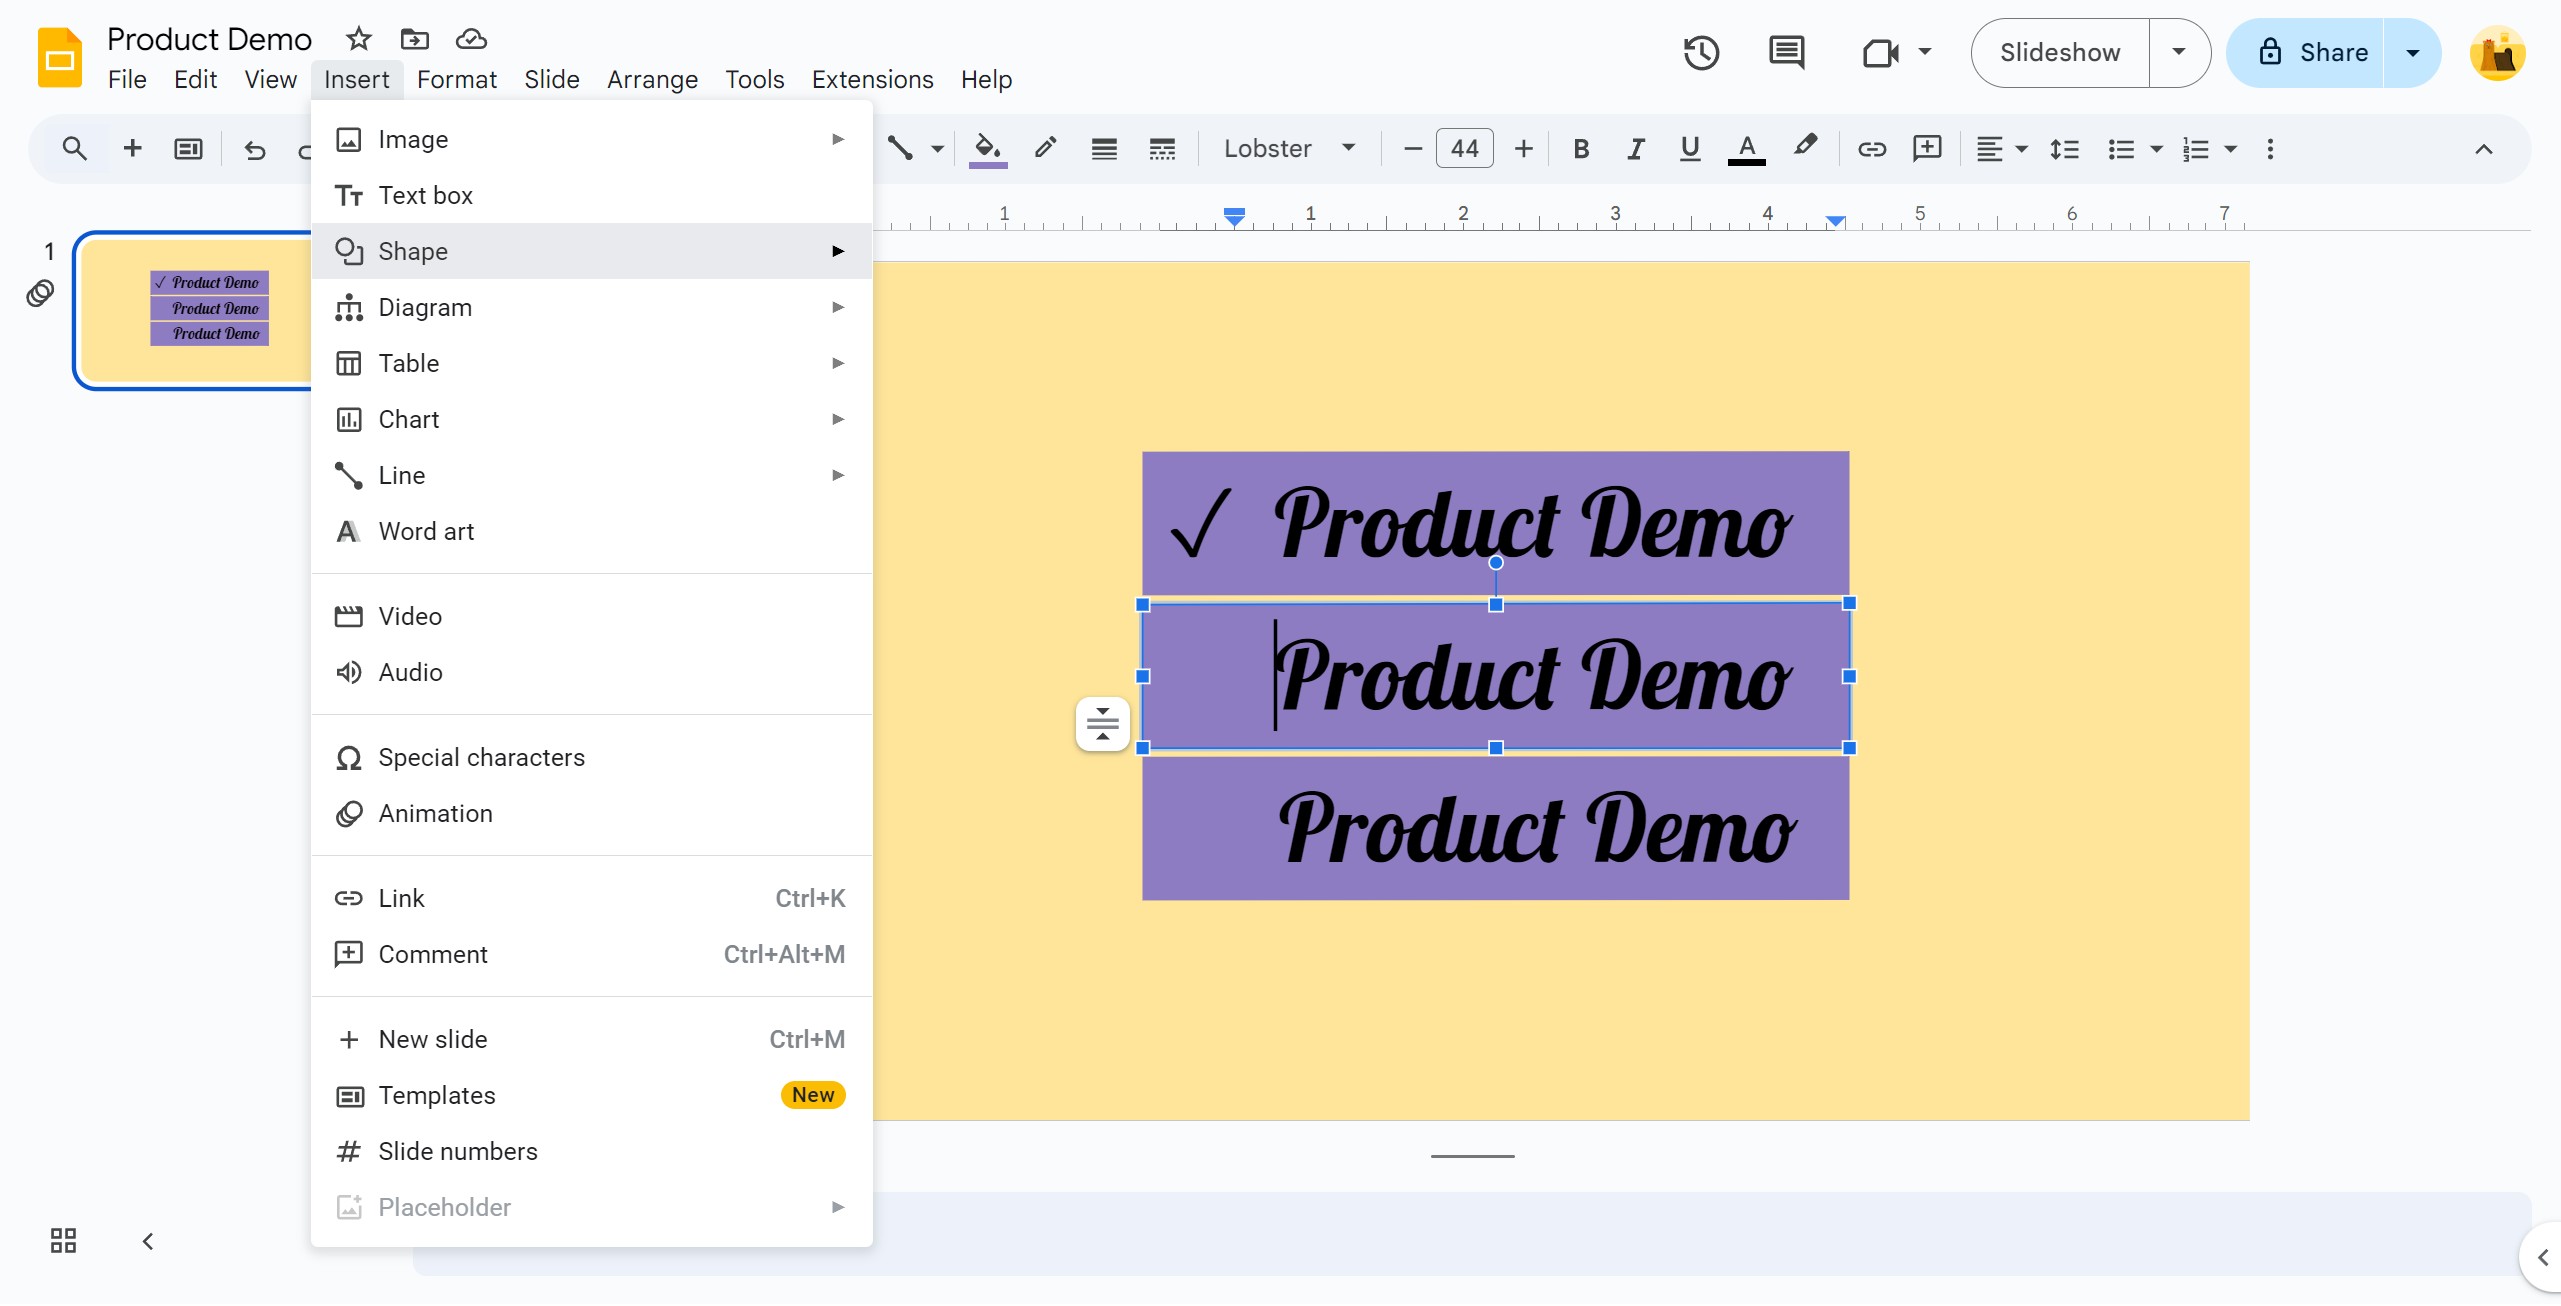Click the search menus magnifier icon
Viewport: 2561px width, 1306px height.
pos(74,149)
